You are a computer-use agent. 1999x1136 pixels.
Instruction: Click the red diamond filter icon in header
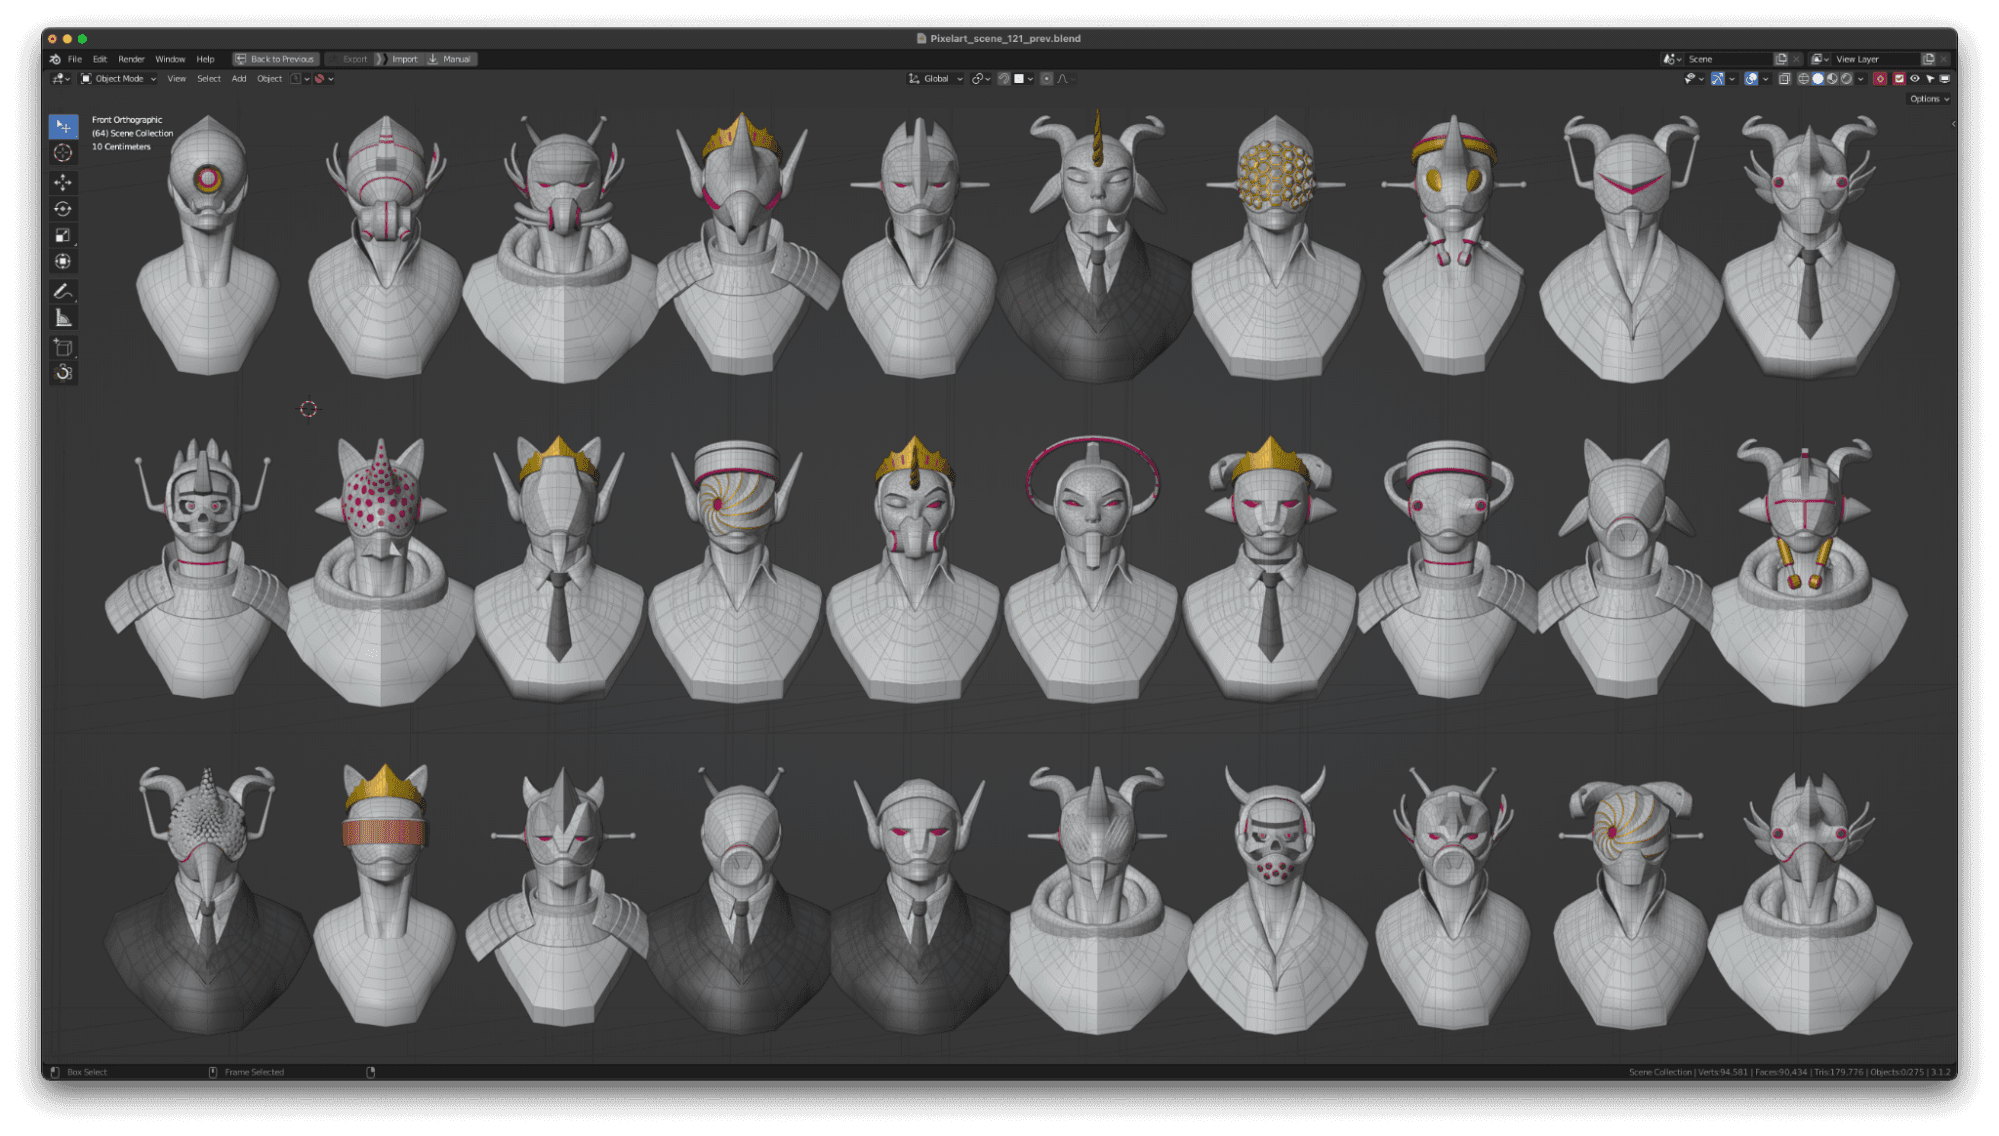[x=1880, y=79]
